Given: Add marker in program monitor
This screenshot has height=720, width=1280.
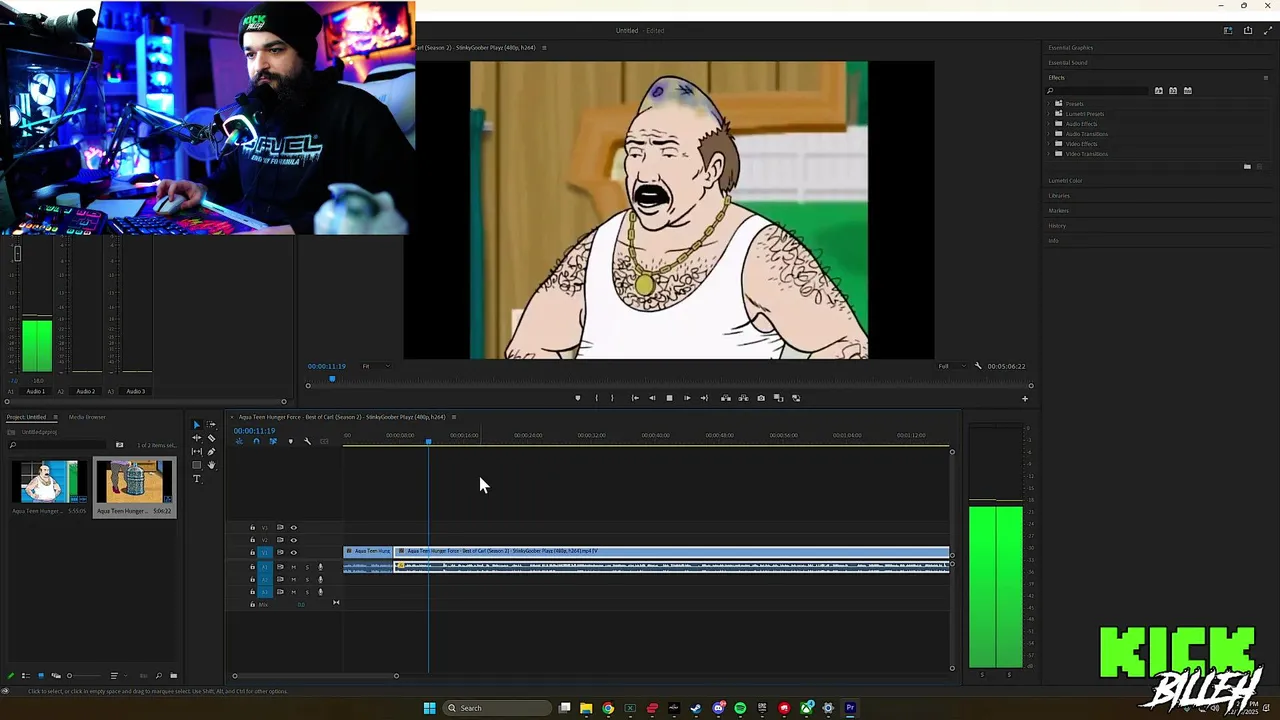Looking at the screenshot, I should tap(578, 398).
